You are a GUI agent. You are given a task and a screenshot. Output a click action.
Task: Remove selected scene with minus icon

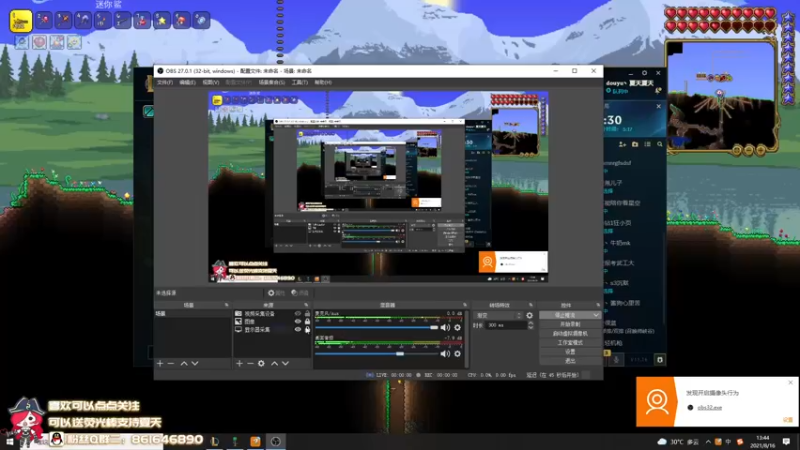(x=171, y=363)
